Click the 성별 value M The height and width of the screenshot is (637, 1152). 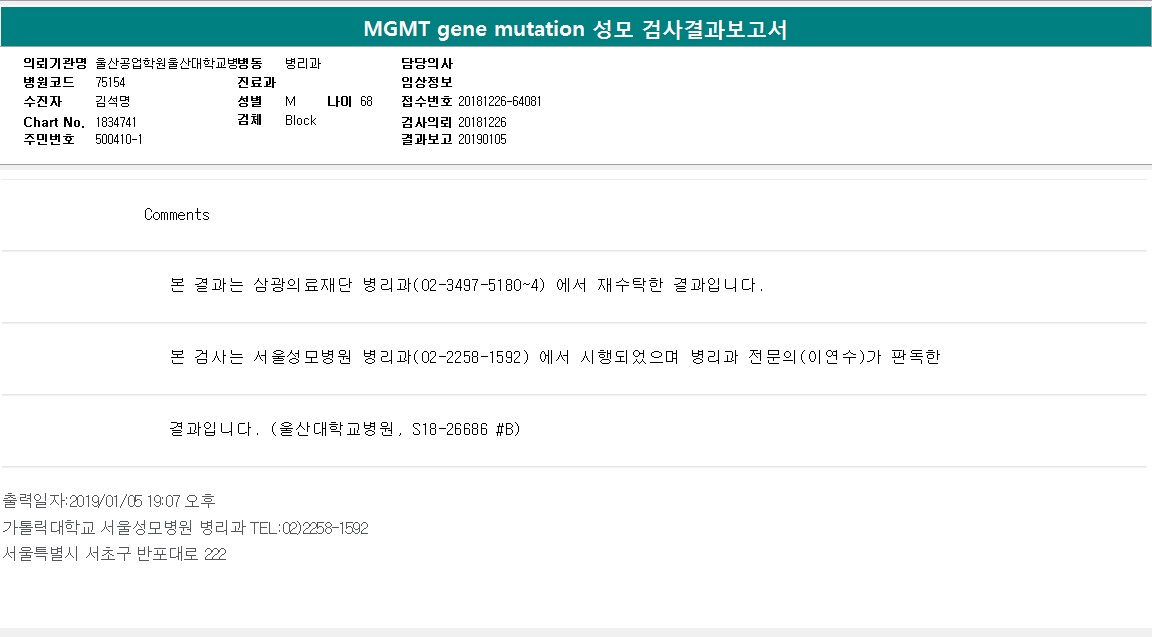point(290,101)
